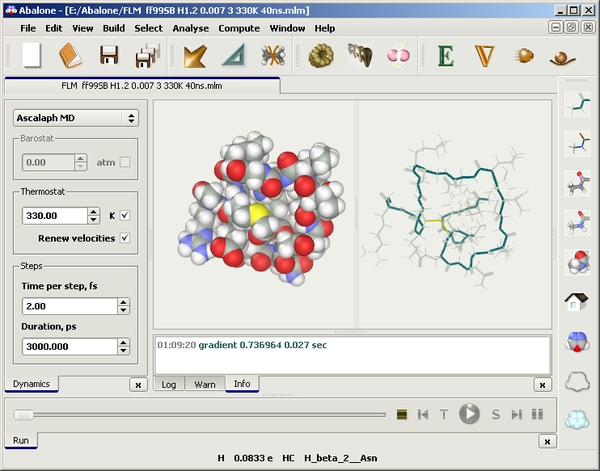Increase the Time per step value
The width and height of the screenshot is (600, 471).
(x=124, y=301)
